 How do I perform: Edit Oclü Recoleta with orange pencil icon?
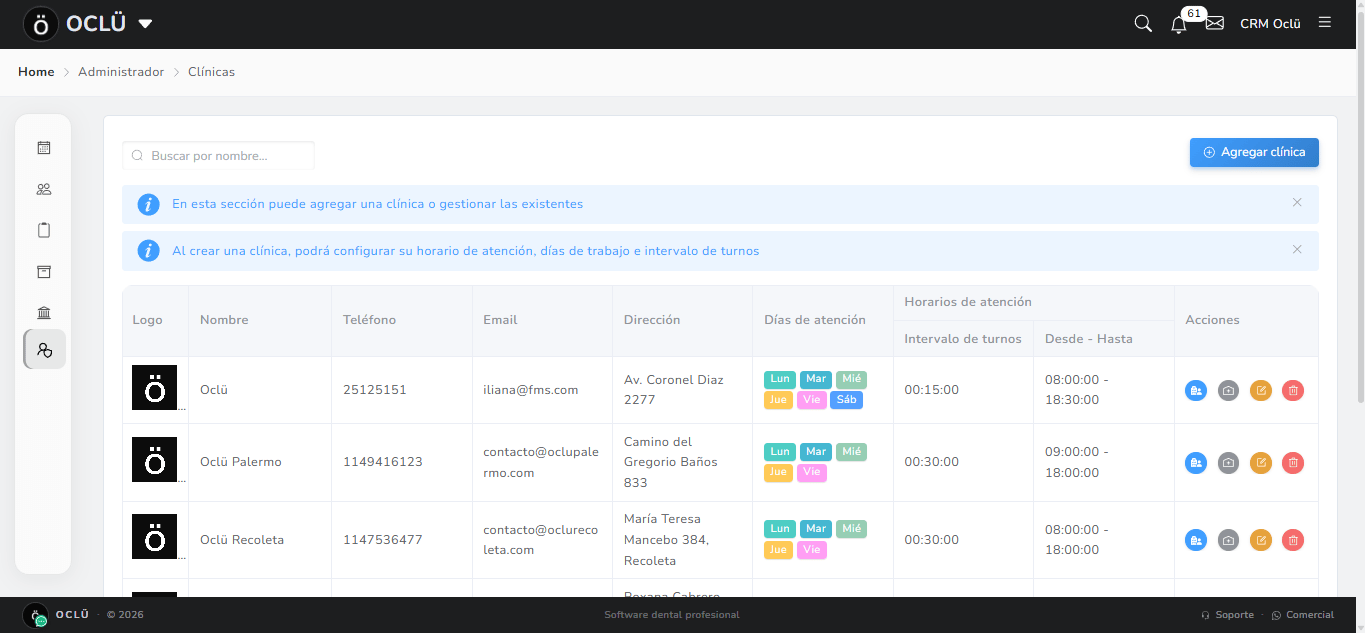click(x=1261, y=540)
